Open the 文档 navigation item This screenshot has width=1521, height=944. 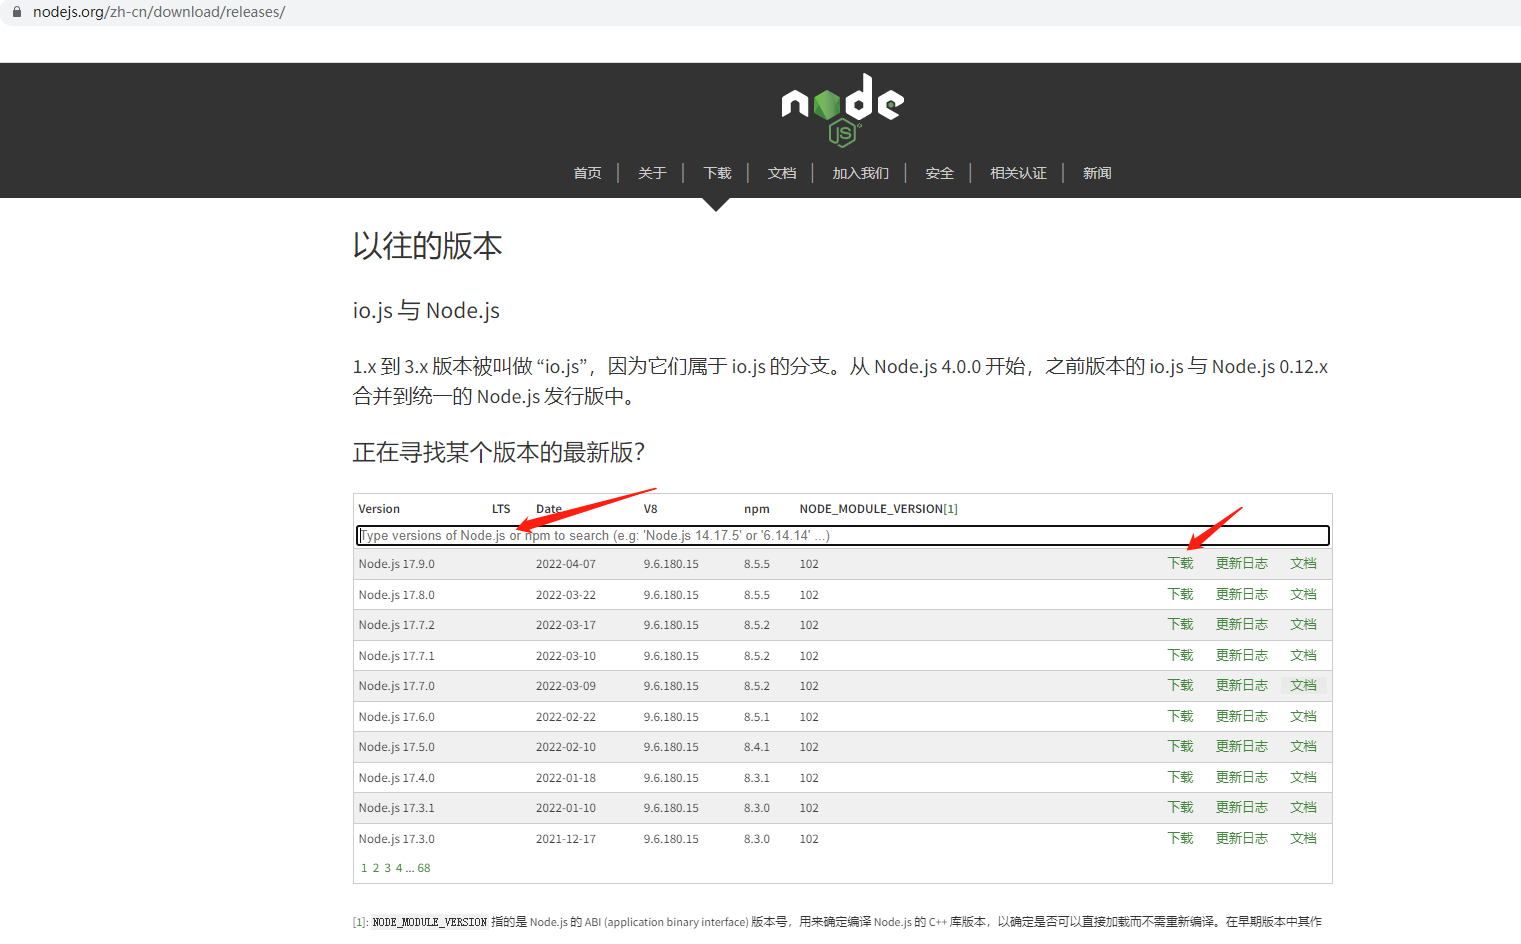pos(782,172)
